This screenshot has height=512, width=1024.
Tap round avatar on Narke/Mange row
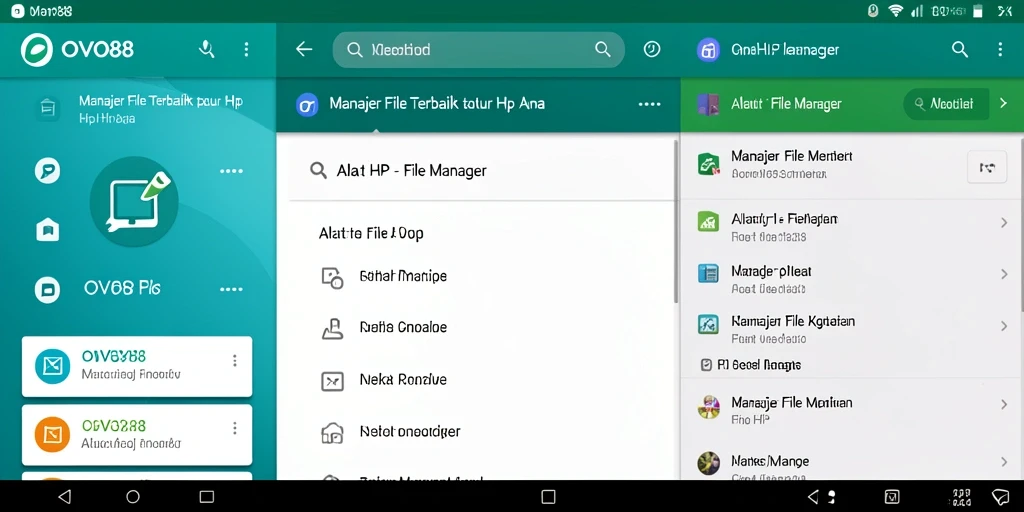(709, 463)
